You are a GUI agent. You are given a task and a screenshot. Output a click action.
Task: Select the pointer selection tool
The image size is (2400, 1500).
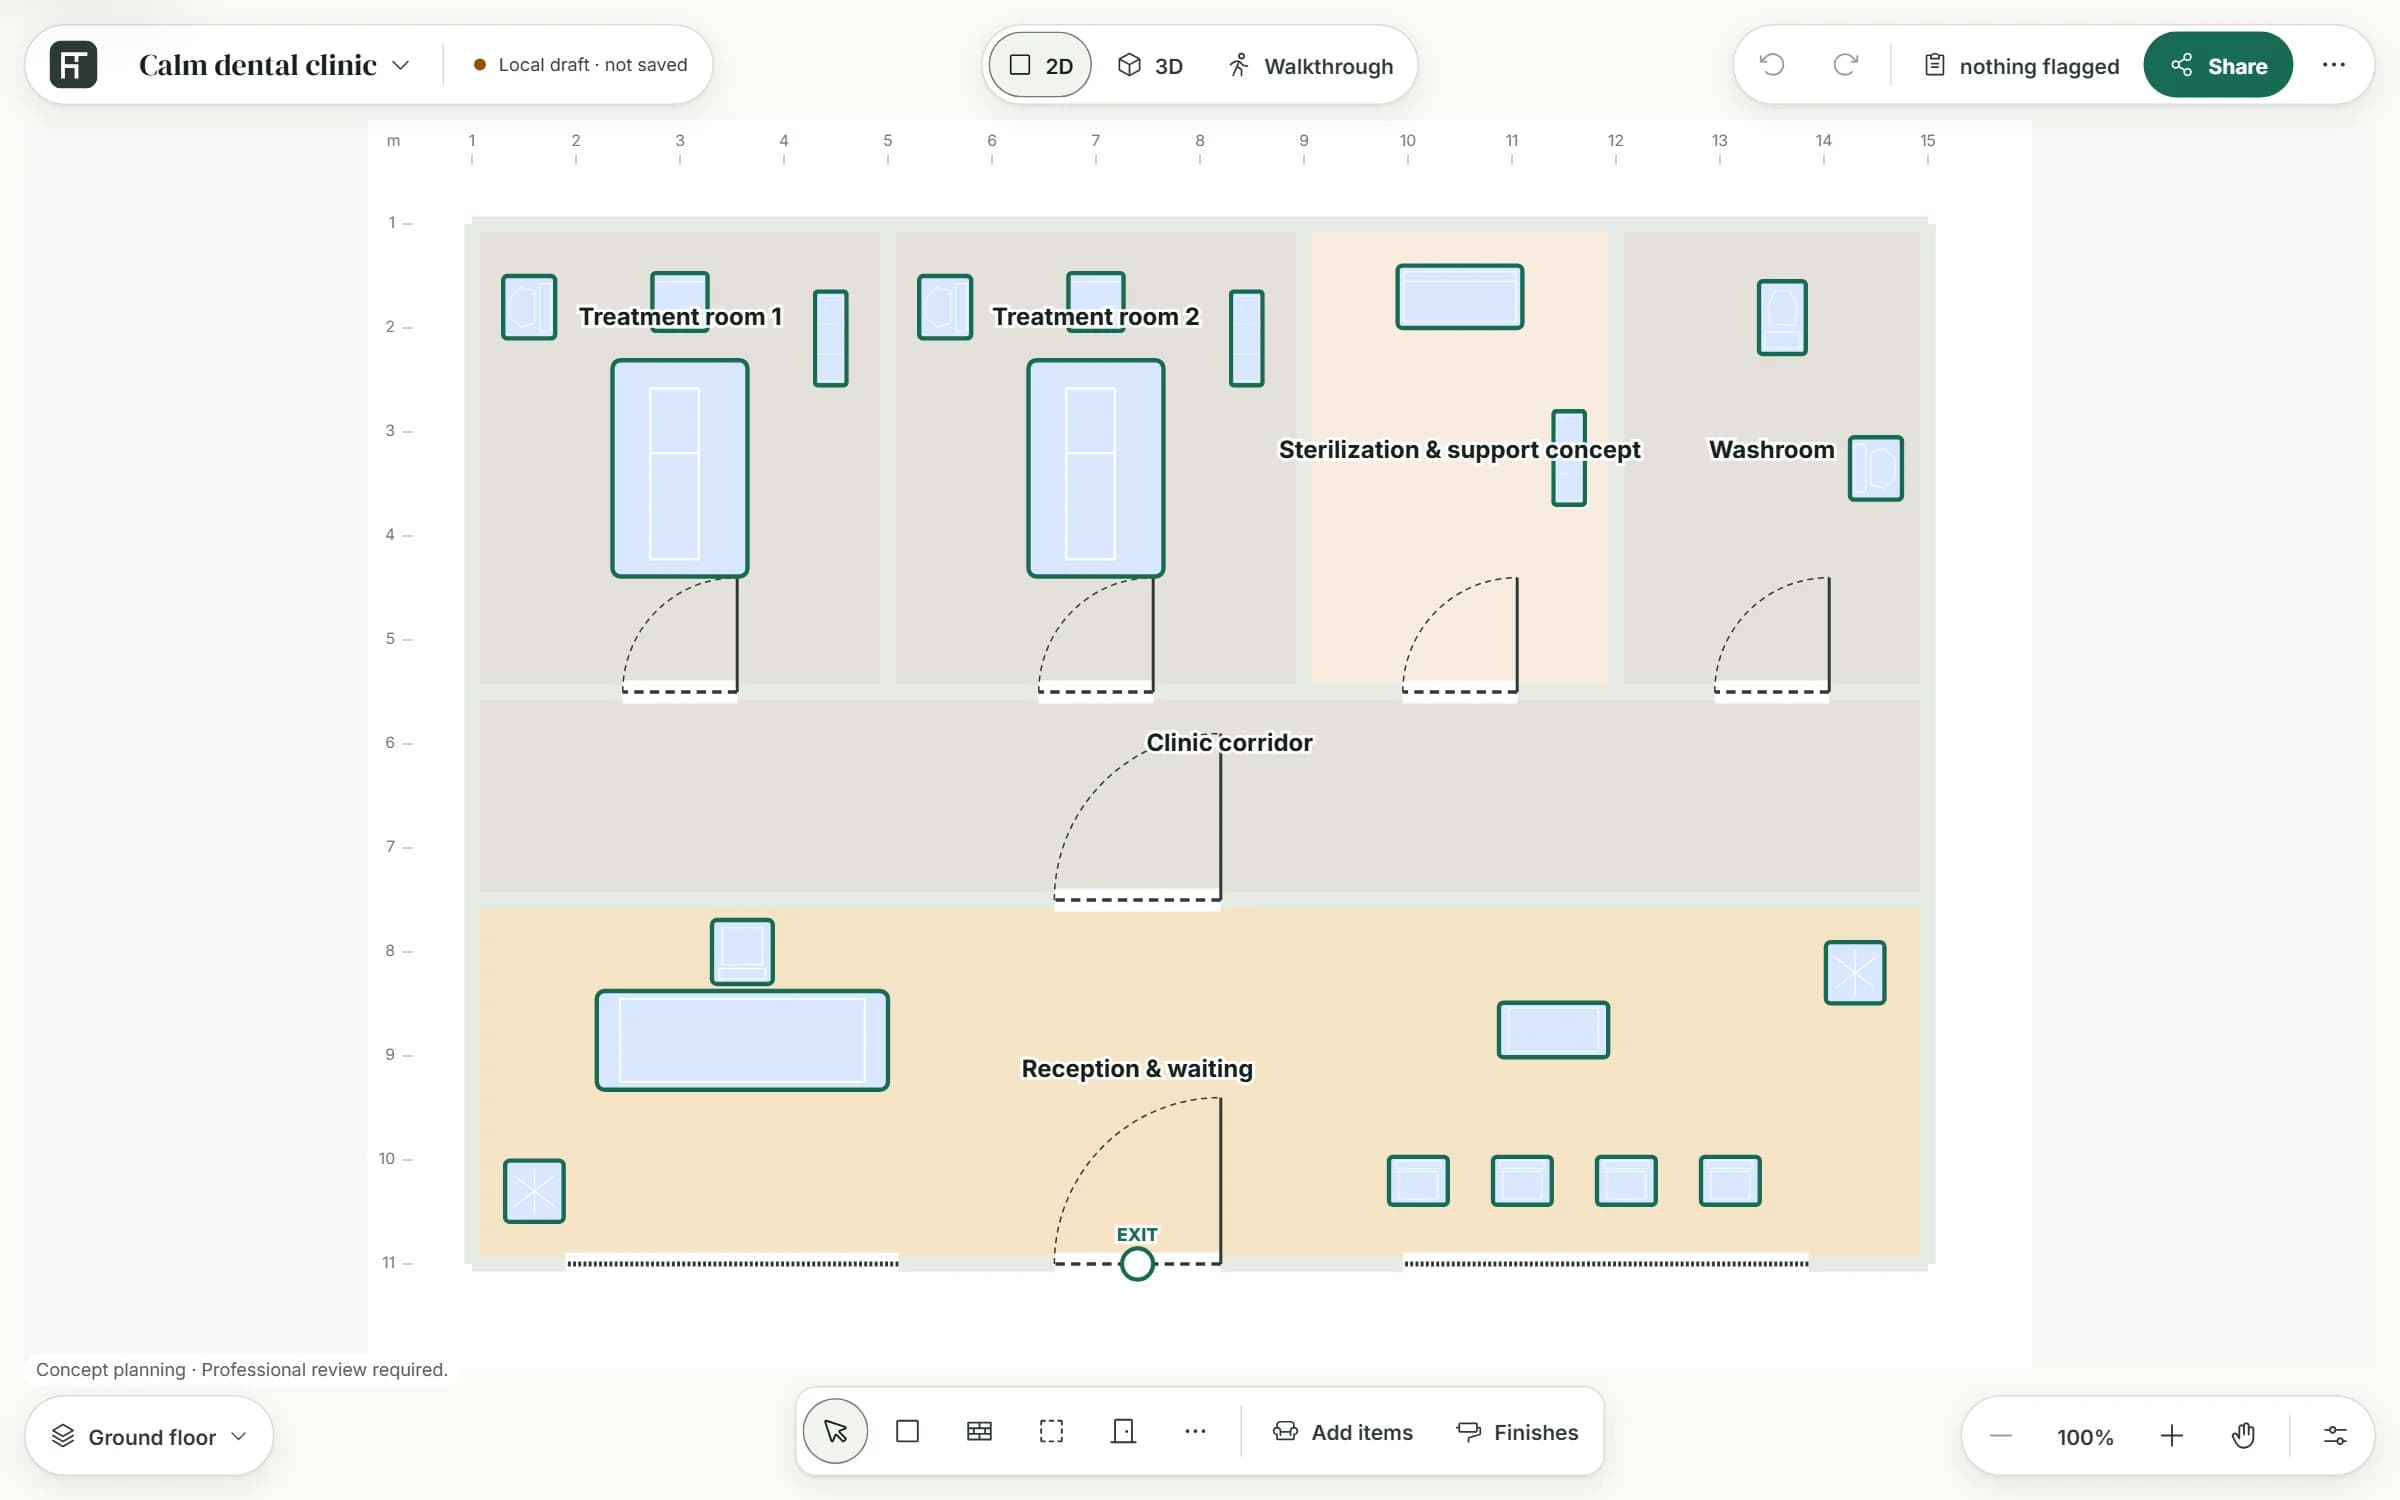pyautogui.click(x=835, y=1431)
